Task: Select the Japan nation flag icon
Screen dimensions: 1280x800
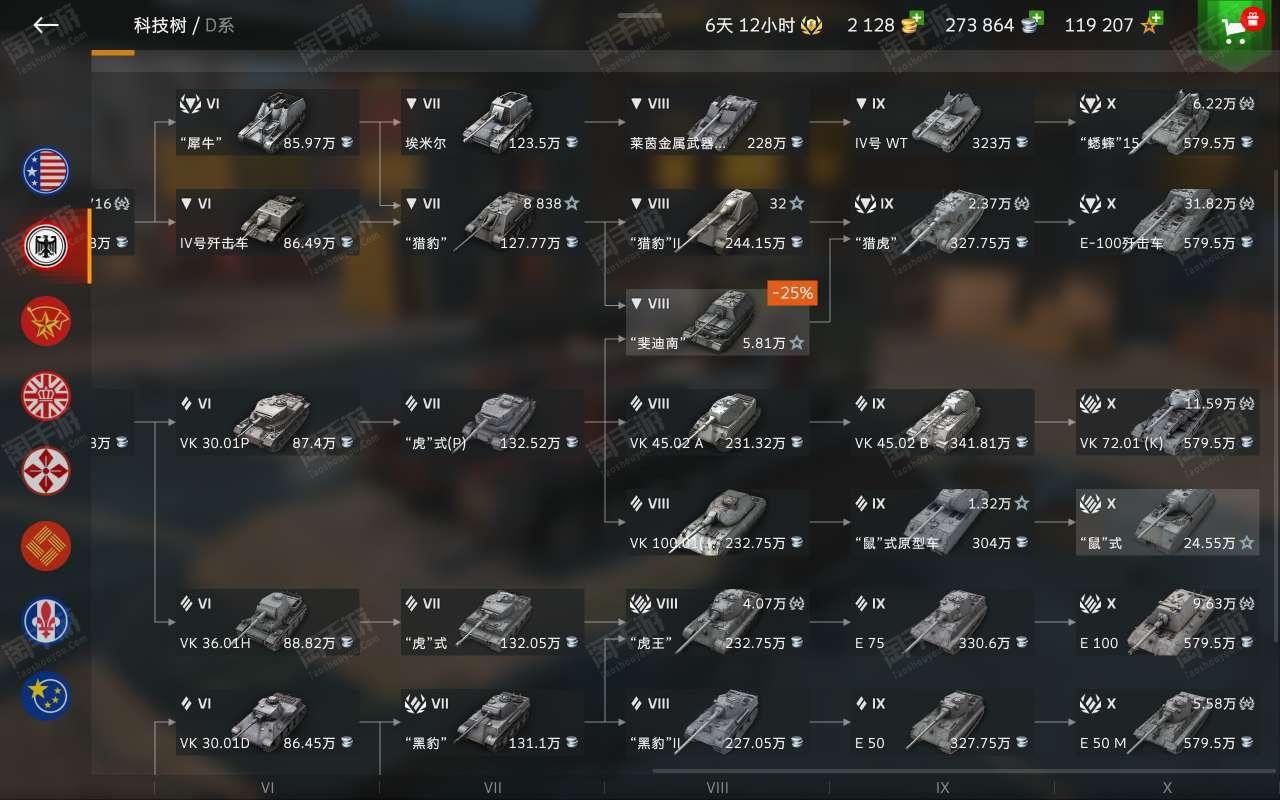Action: pyautogui.click(x=47, y=471)
